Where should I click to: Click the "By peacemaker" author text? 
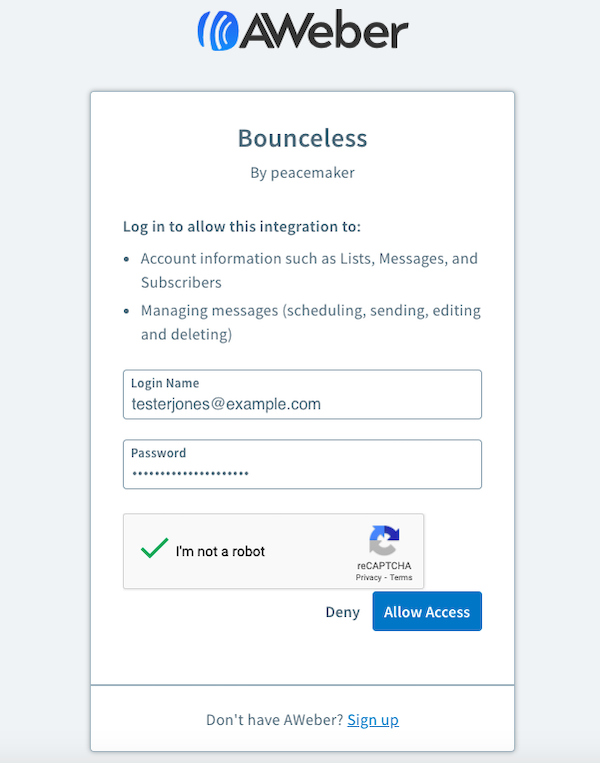pyautogui.click(x=302, y=172)
